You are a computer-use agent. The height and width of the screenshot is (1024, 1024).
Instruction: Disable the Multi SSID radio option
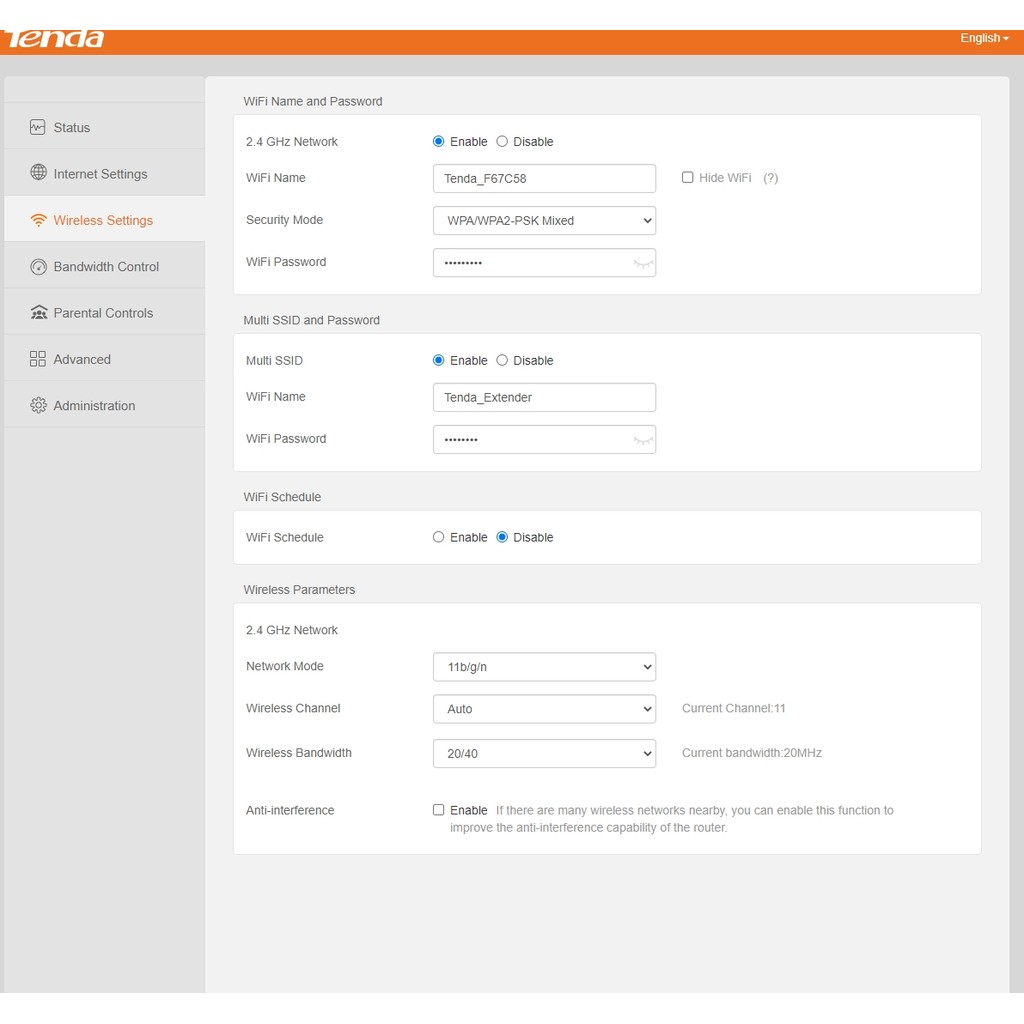502,360
